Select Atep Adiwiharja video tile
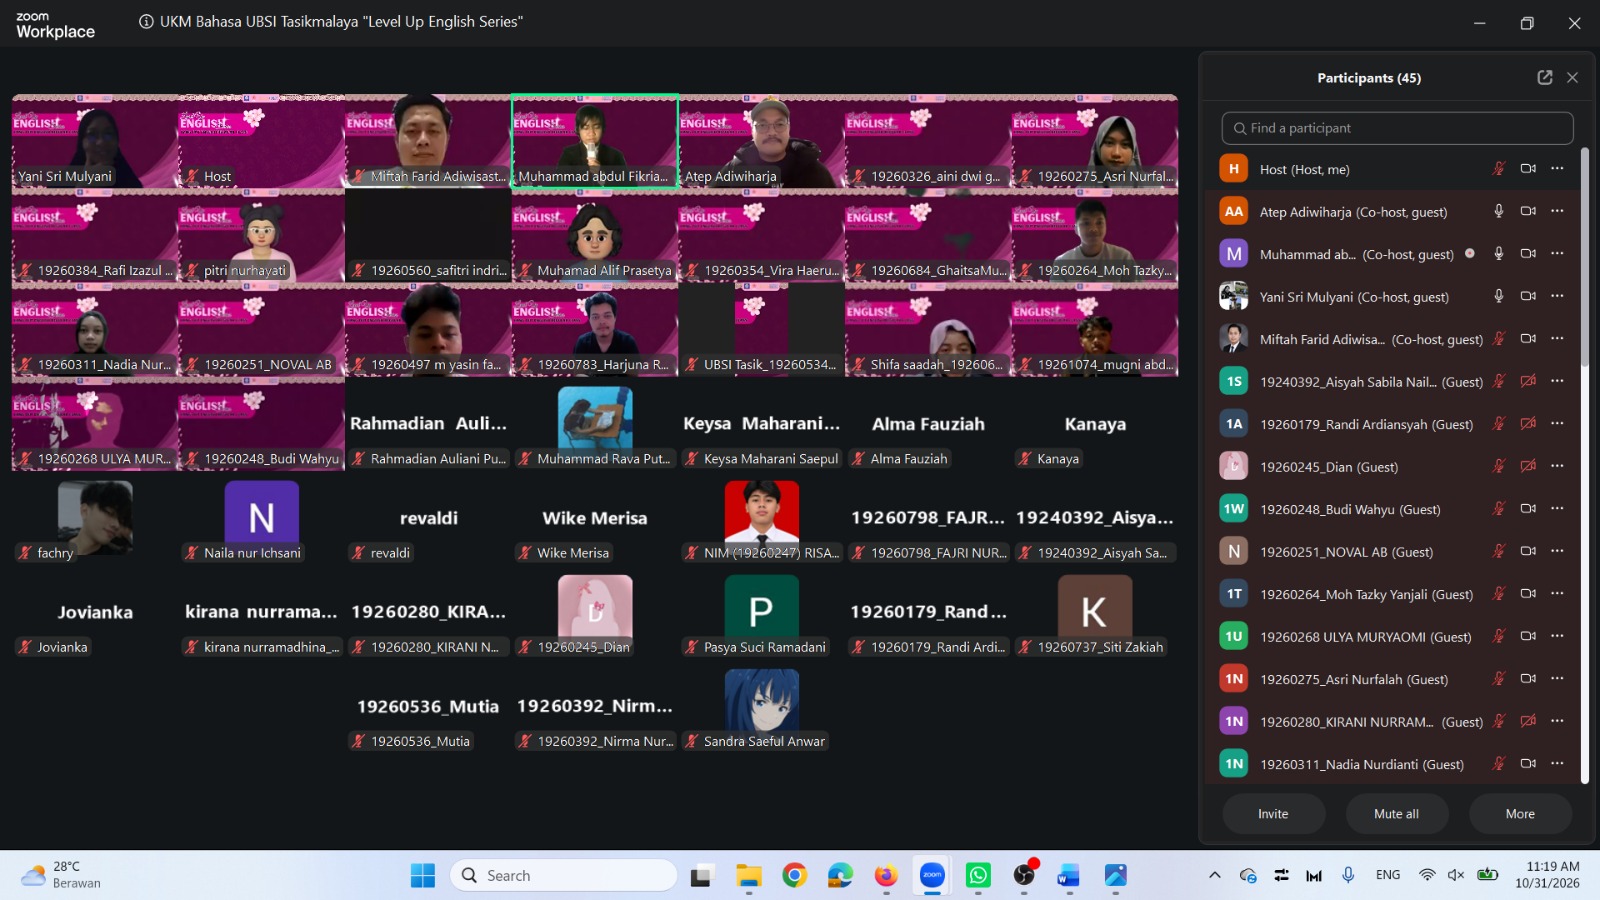The height and width of the screenshot is (900, 1600). point(761,141)
